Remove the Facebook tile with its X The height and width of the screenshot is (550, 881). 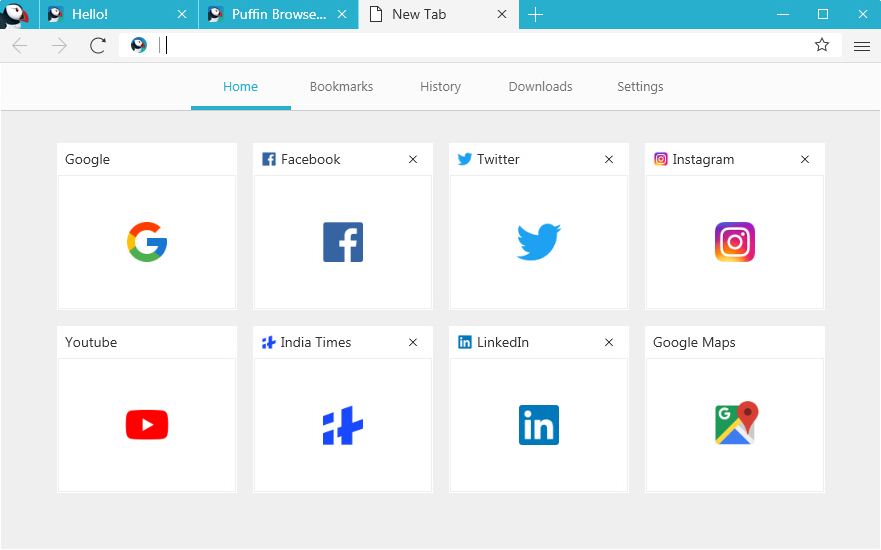click(413, 160)
